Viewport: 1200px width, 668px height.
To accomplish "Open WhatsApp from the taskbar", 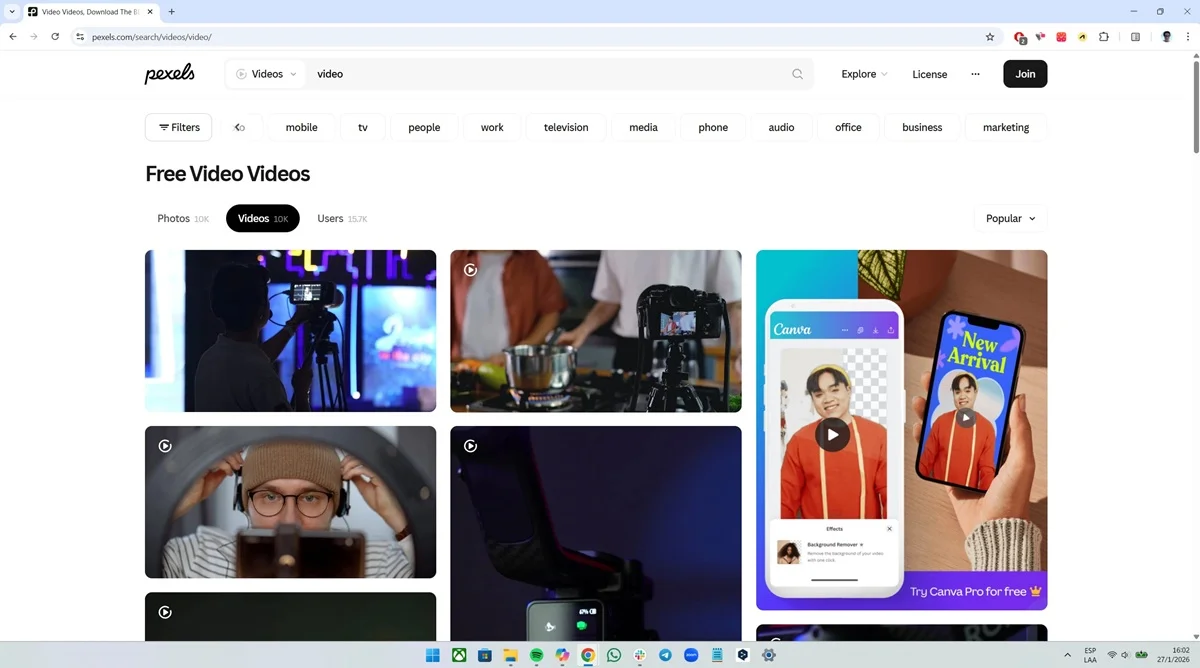I will point(613,654).
